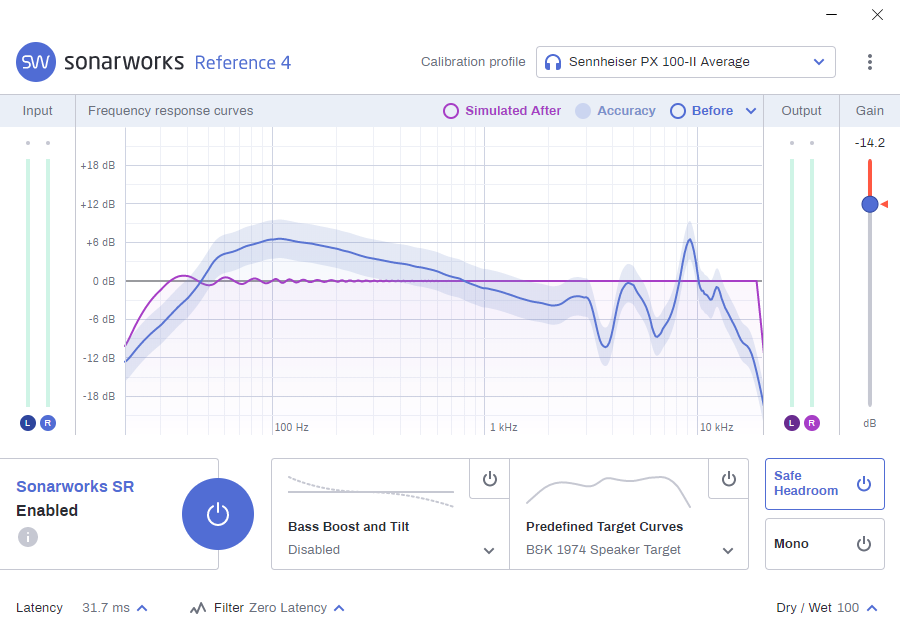Screen dimensions: 900x617
Task: Expand the Bass Boost and Tilt dropdown
Action: (x=489, y=550)
